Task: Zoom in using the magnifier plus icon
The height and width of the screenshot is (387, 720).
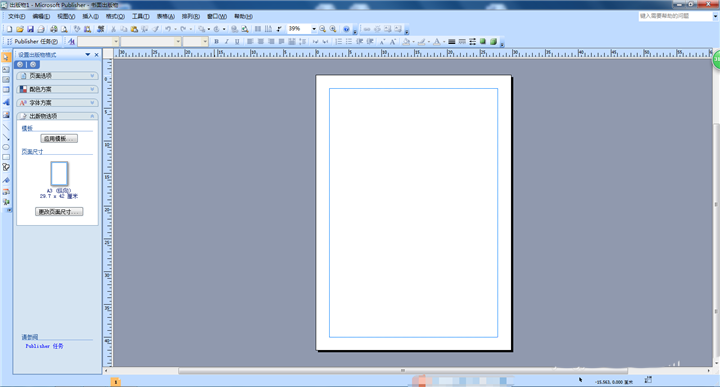Action: [333, 29]
